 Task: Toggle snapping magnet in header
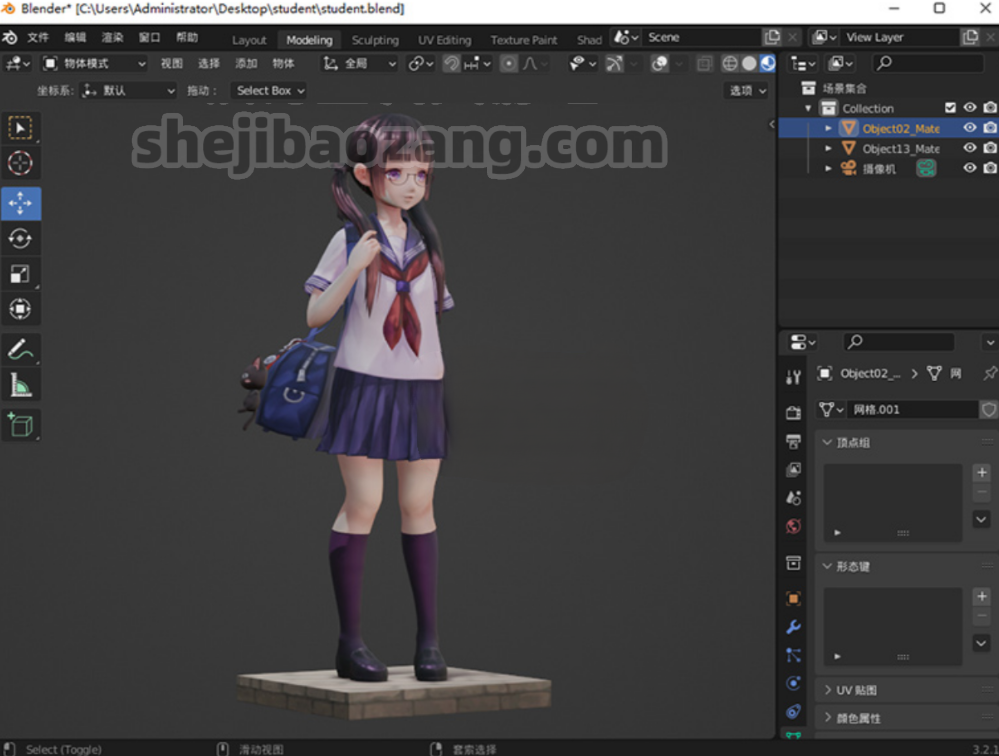coord(451,63)
